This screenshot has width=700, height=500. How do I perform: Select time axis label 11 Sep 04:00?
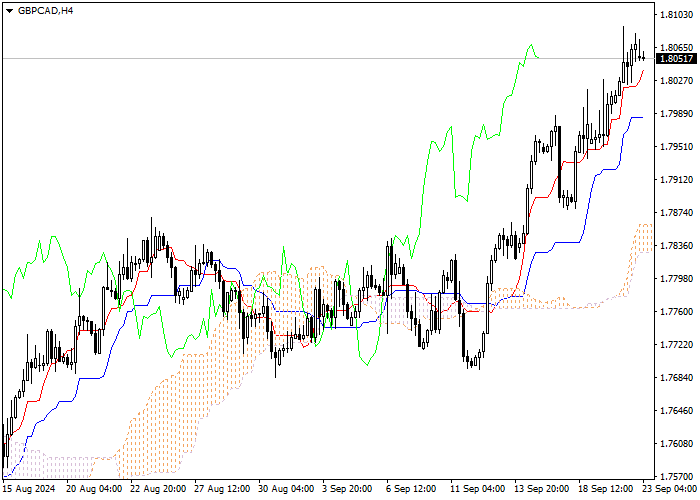pyautogui.click(x=478, y=489)
